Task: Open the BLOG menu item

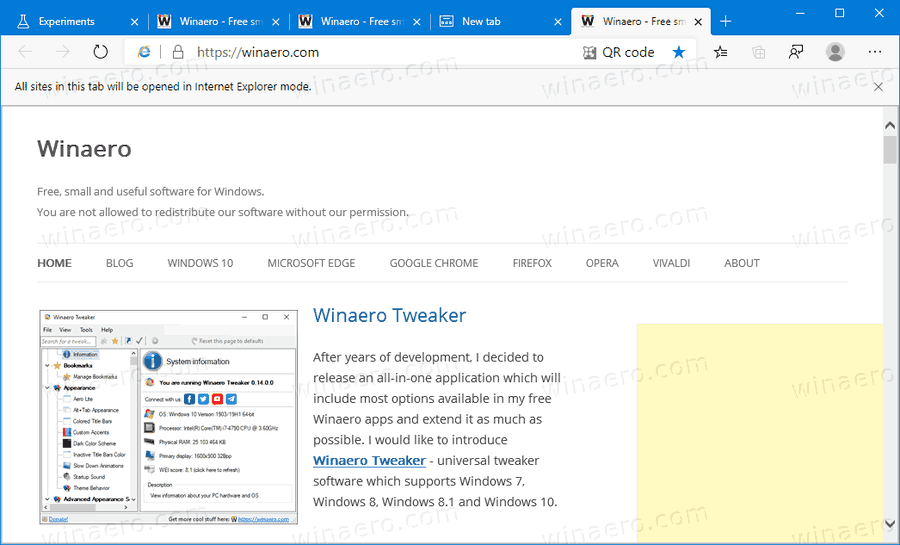Action: coord(119,263)
